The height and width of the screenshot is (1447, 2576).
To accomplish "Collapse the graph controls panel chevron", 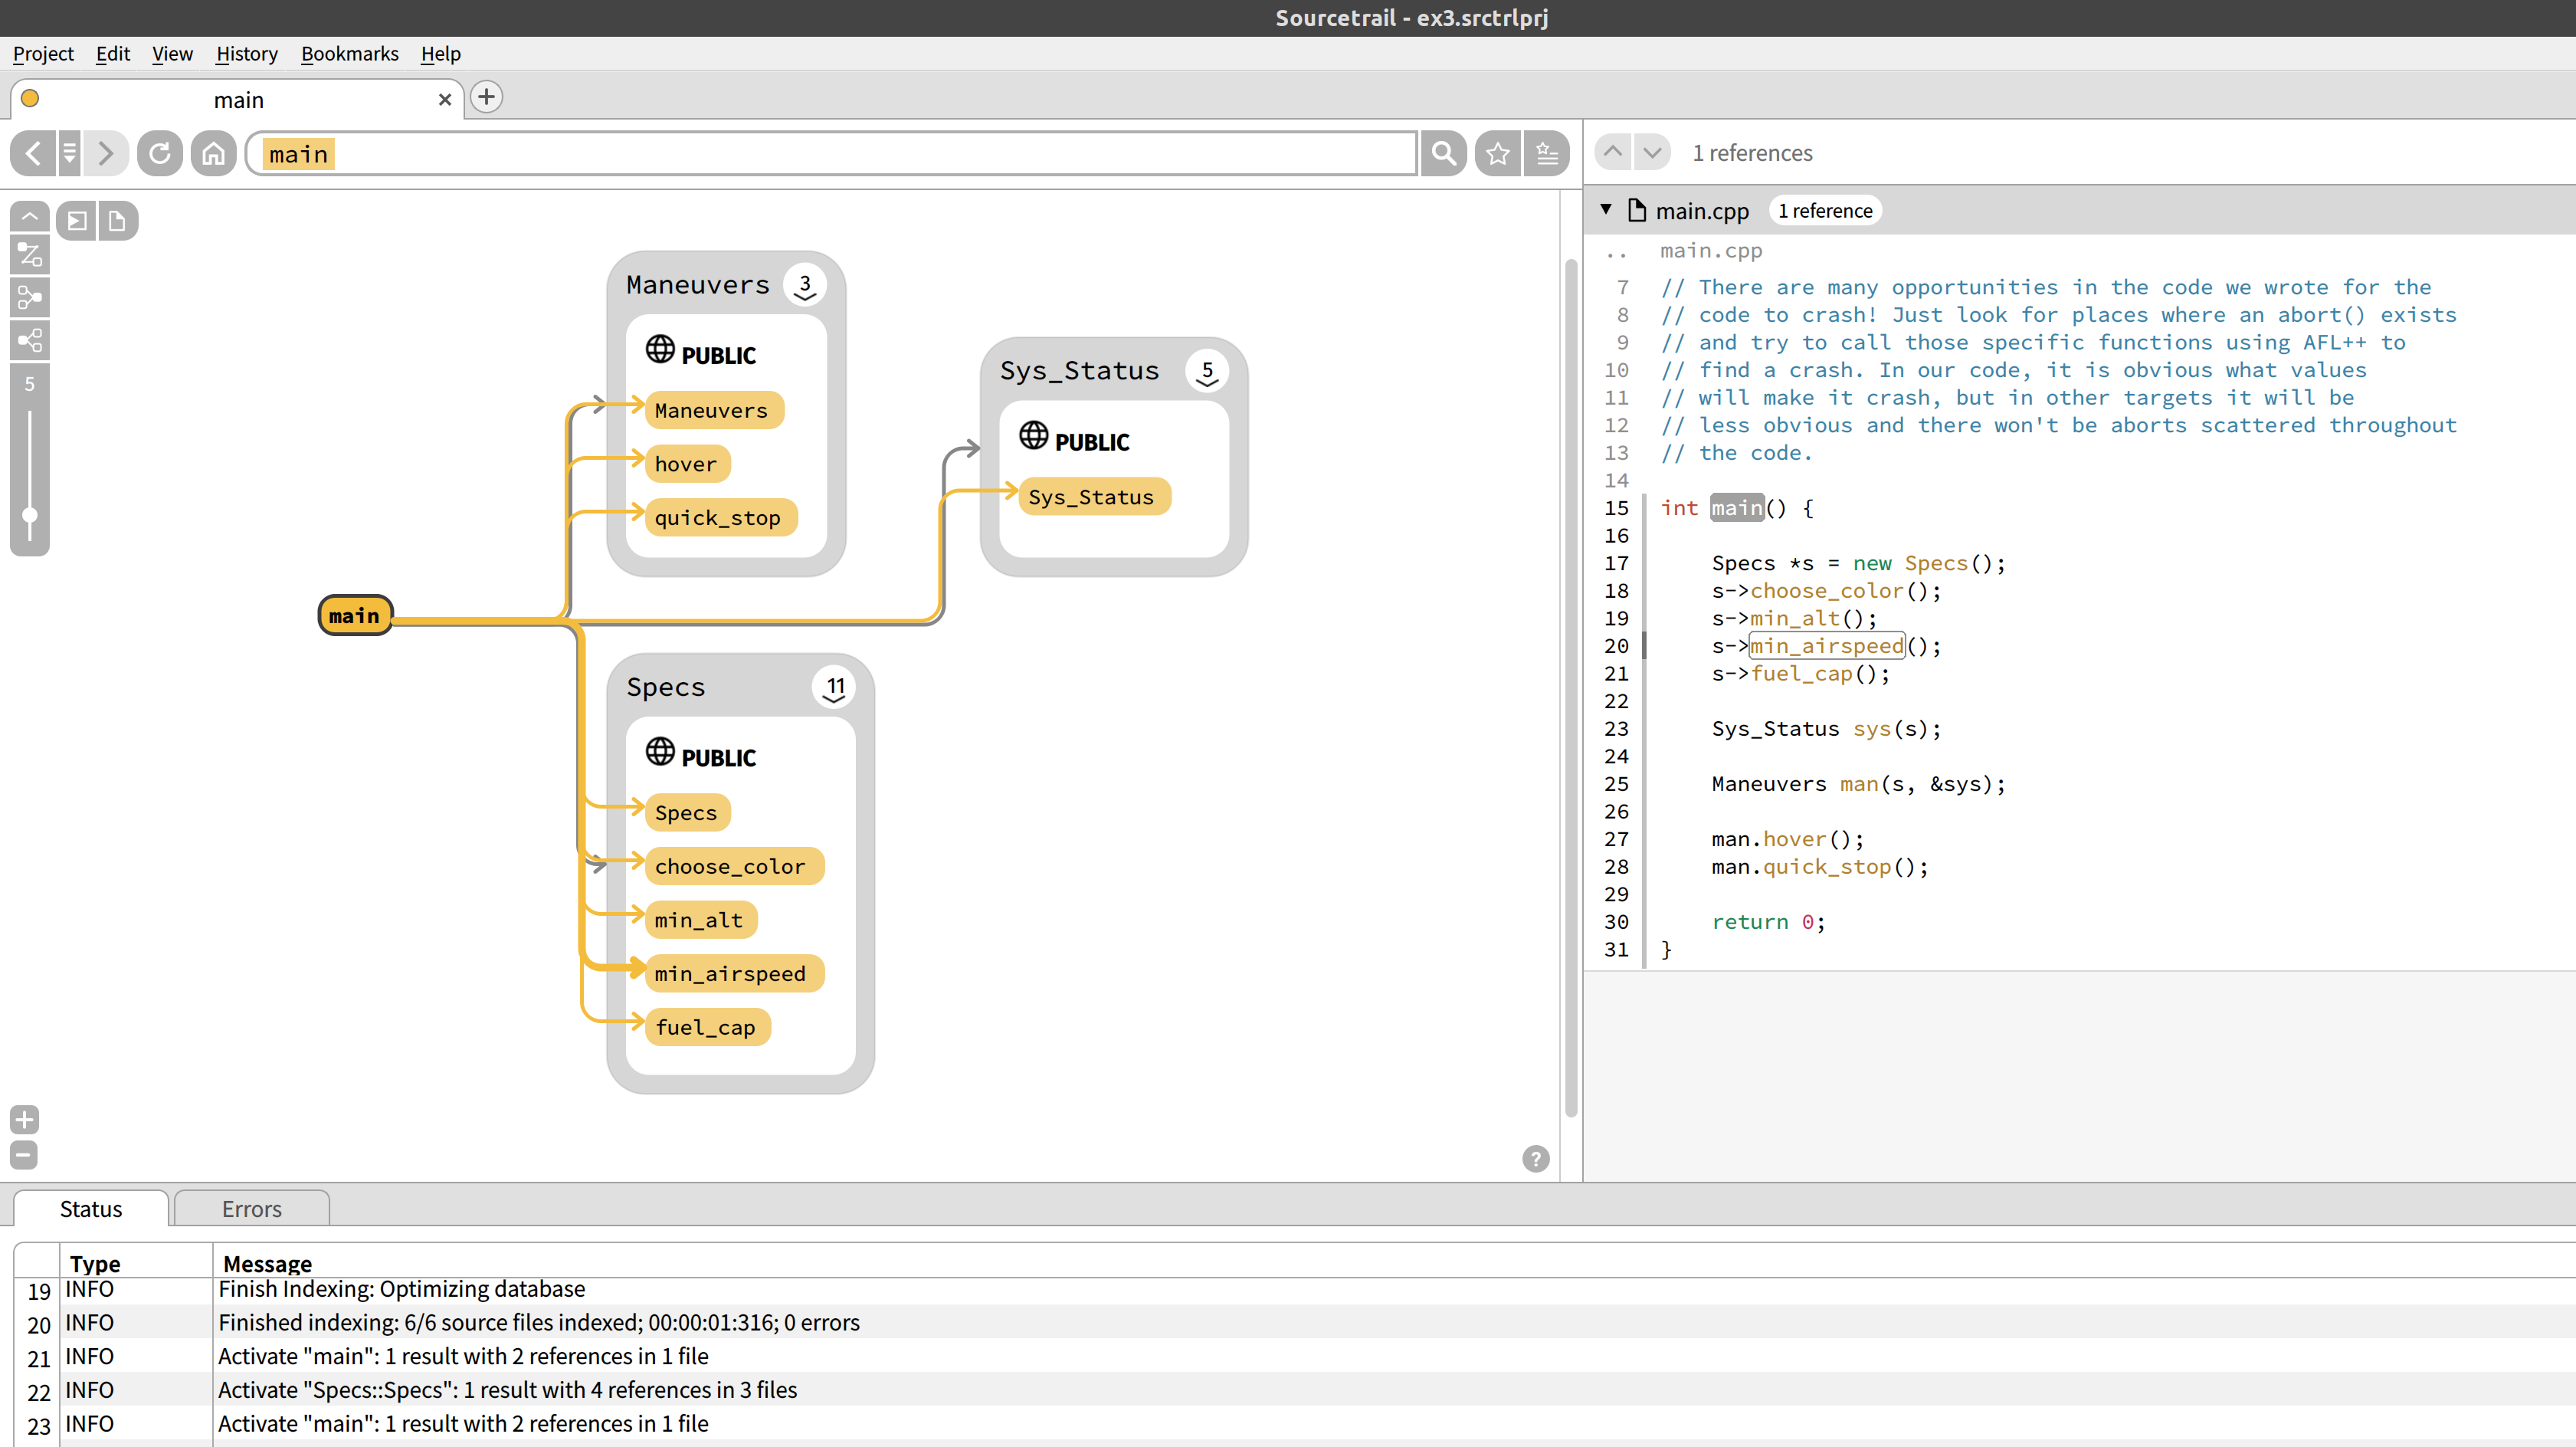I will [29, 216].
